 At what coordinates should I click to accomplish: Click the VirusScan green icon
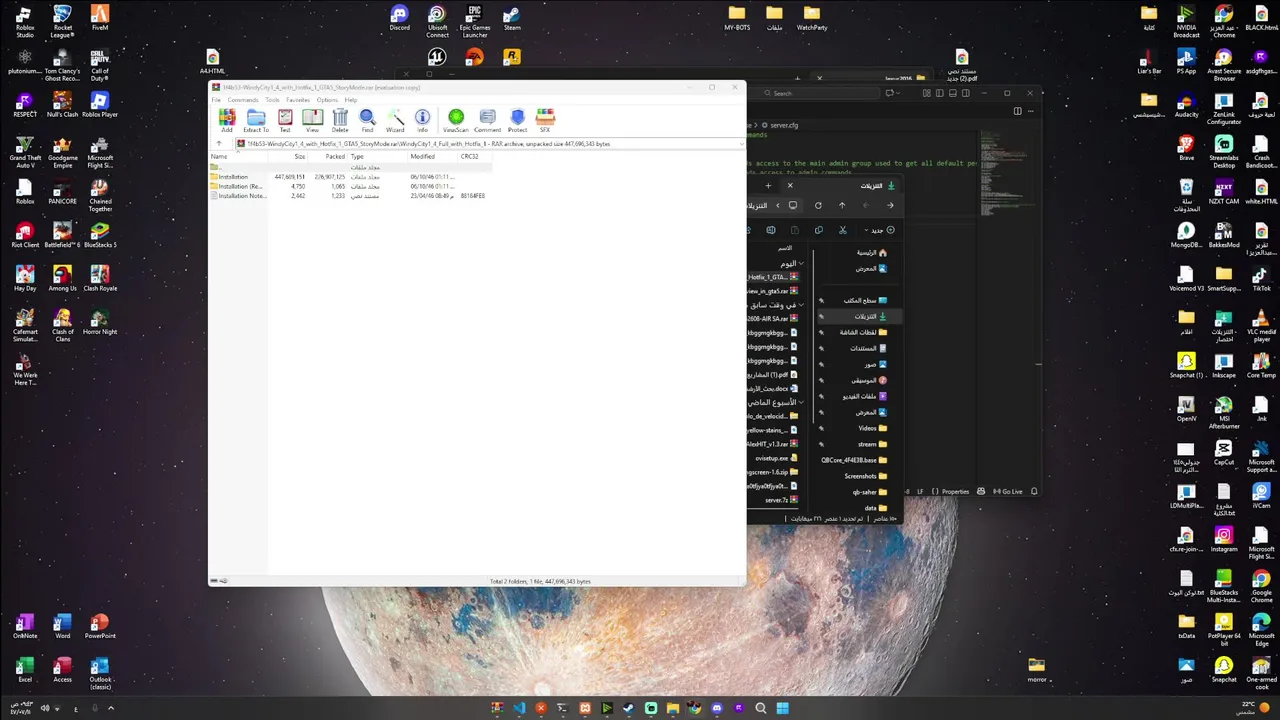(456, 121)
